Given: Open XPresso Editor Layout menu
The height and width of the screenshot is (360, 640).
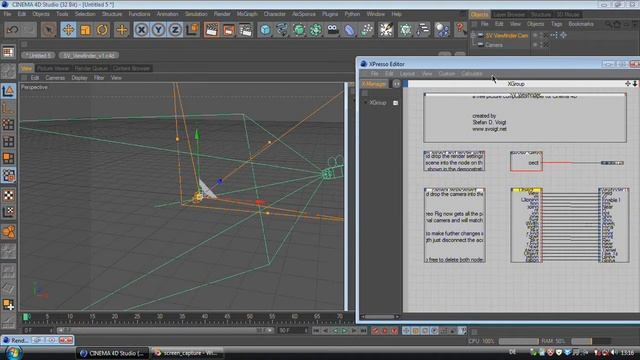Looking at the screenshot, I should [x=407, y=74].
